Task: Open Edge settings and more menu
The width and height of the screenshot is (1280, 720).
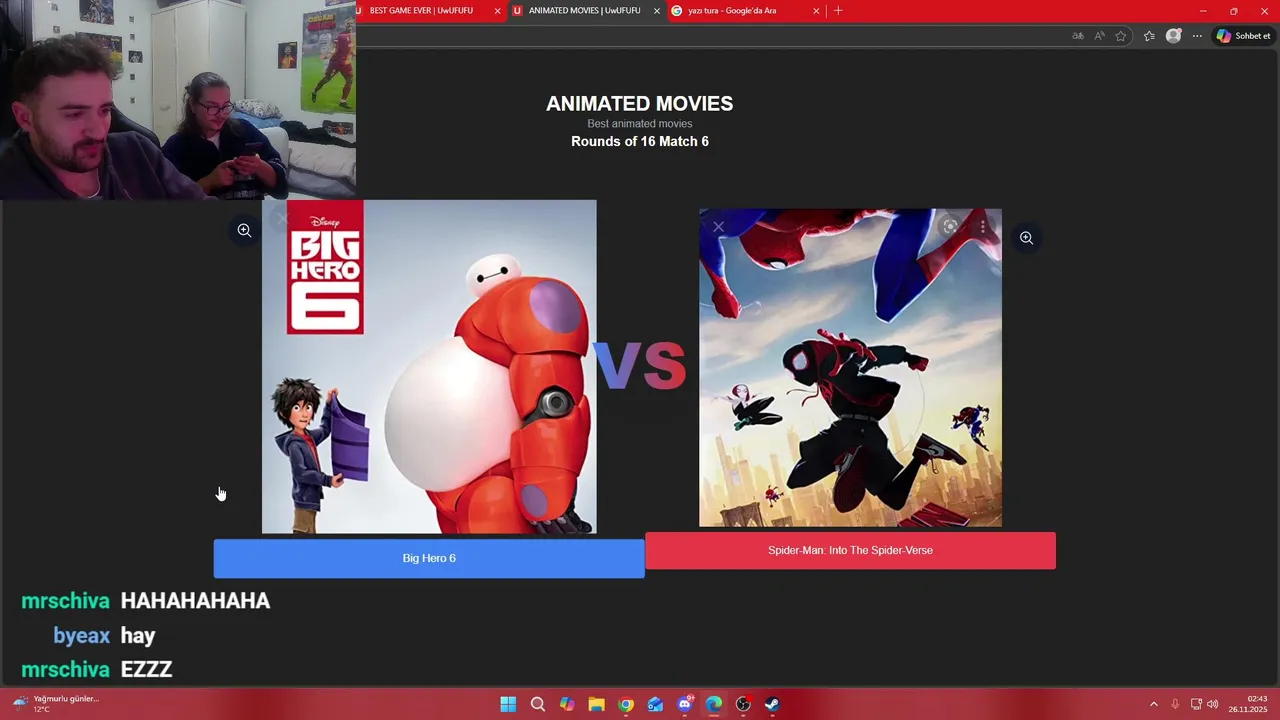Action: [x=1197, y=36]
